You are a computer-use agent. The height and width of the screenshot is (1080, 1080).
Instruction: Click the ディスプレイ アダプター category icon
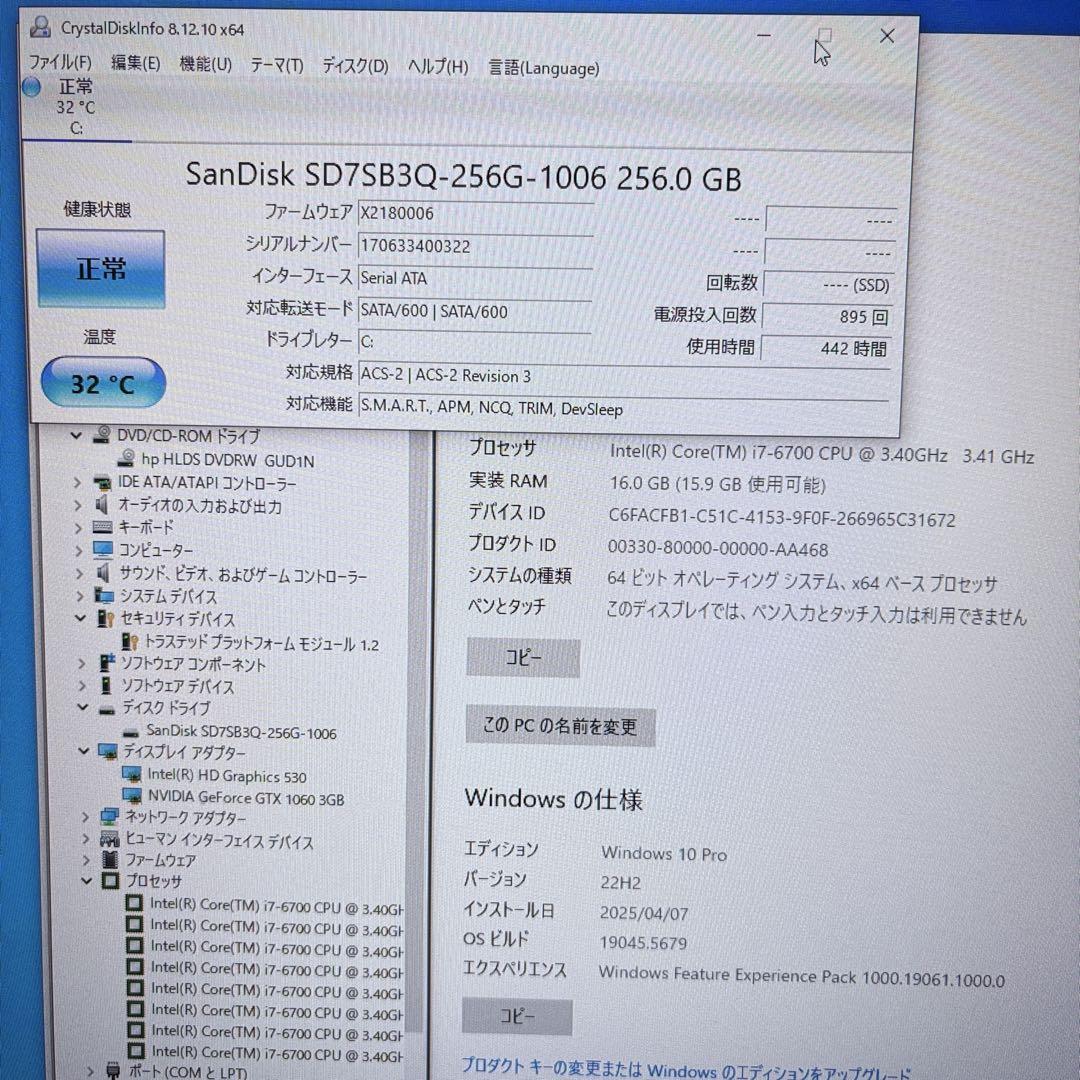pyautogui.click(x=108, y=751)
